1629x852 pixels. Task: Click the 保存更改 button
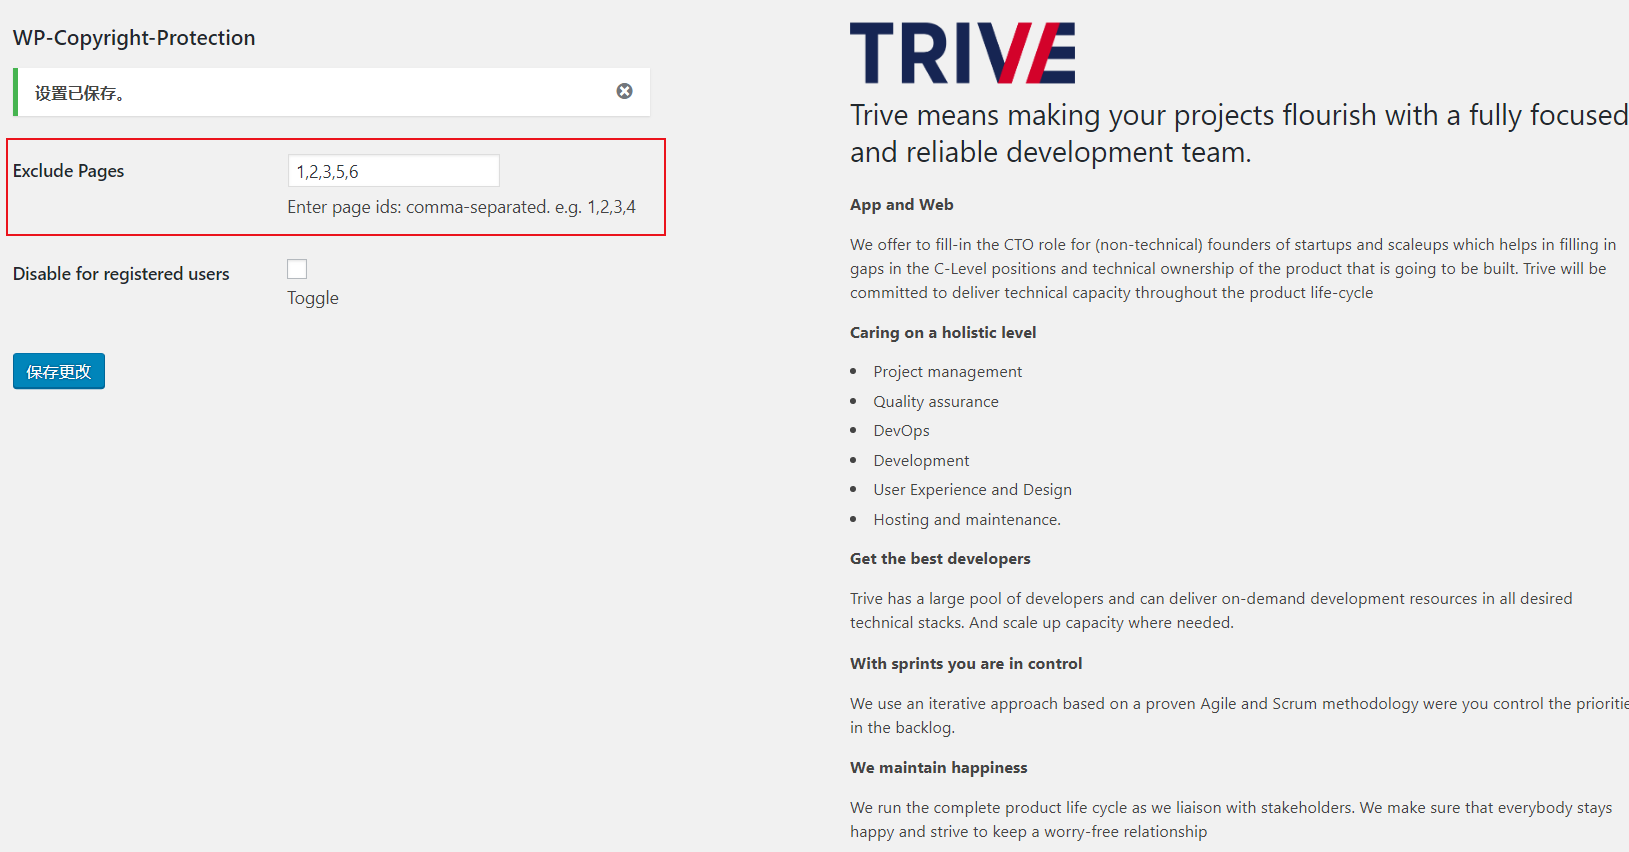coord(59,371)
